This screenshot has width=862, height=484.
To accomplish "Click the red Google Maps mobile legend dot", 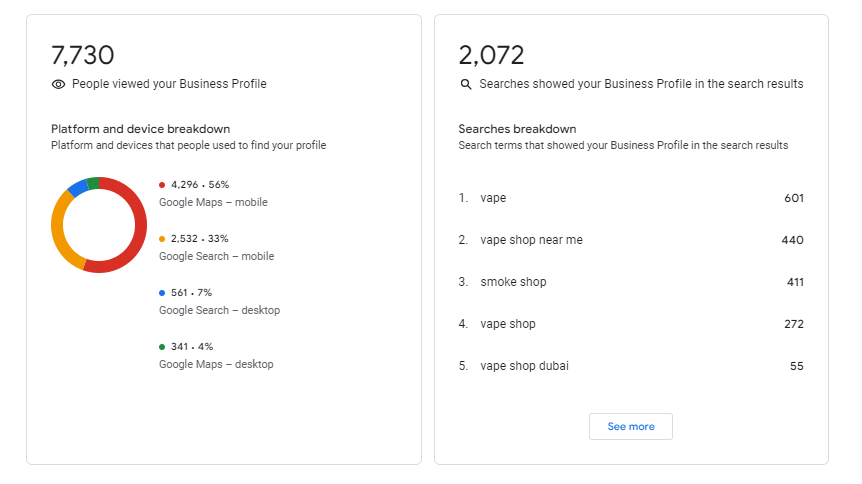I will (x=162, y=185).
